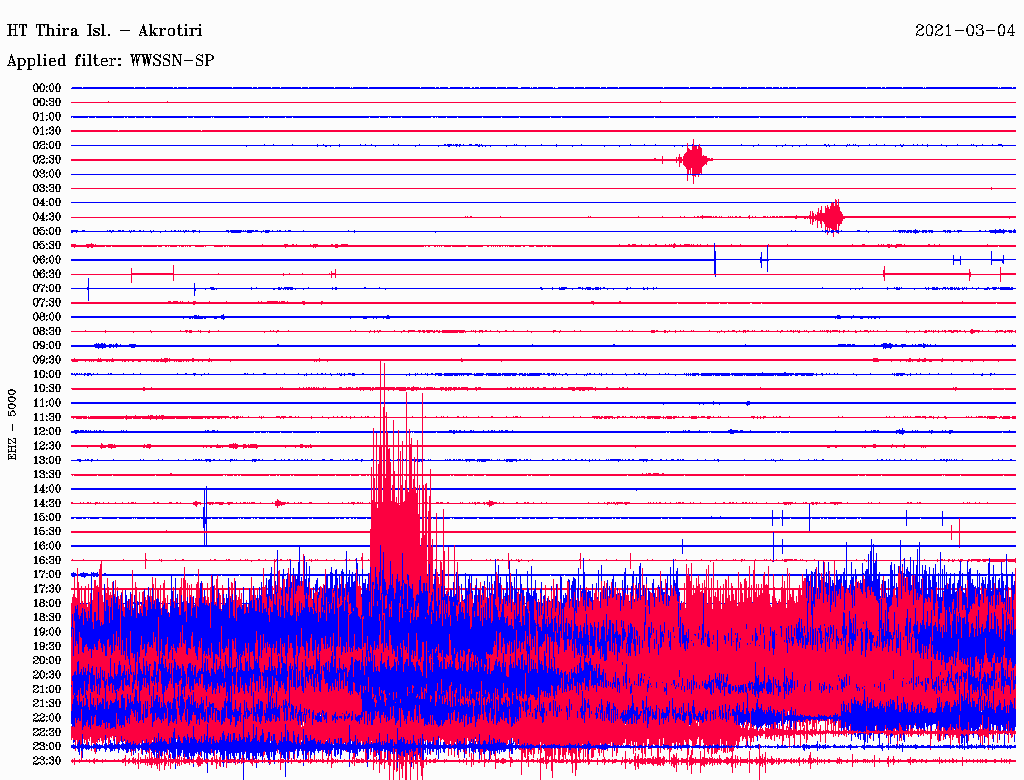Click the 19:30 time label
The image size is (1024, 780).
coord(47,647)
